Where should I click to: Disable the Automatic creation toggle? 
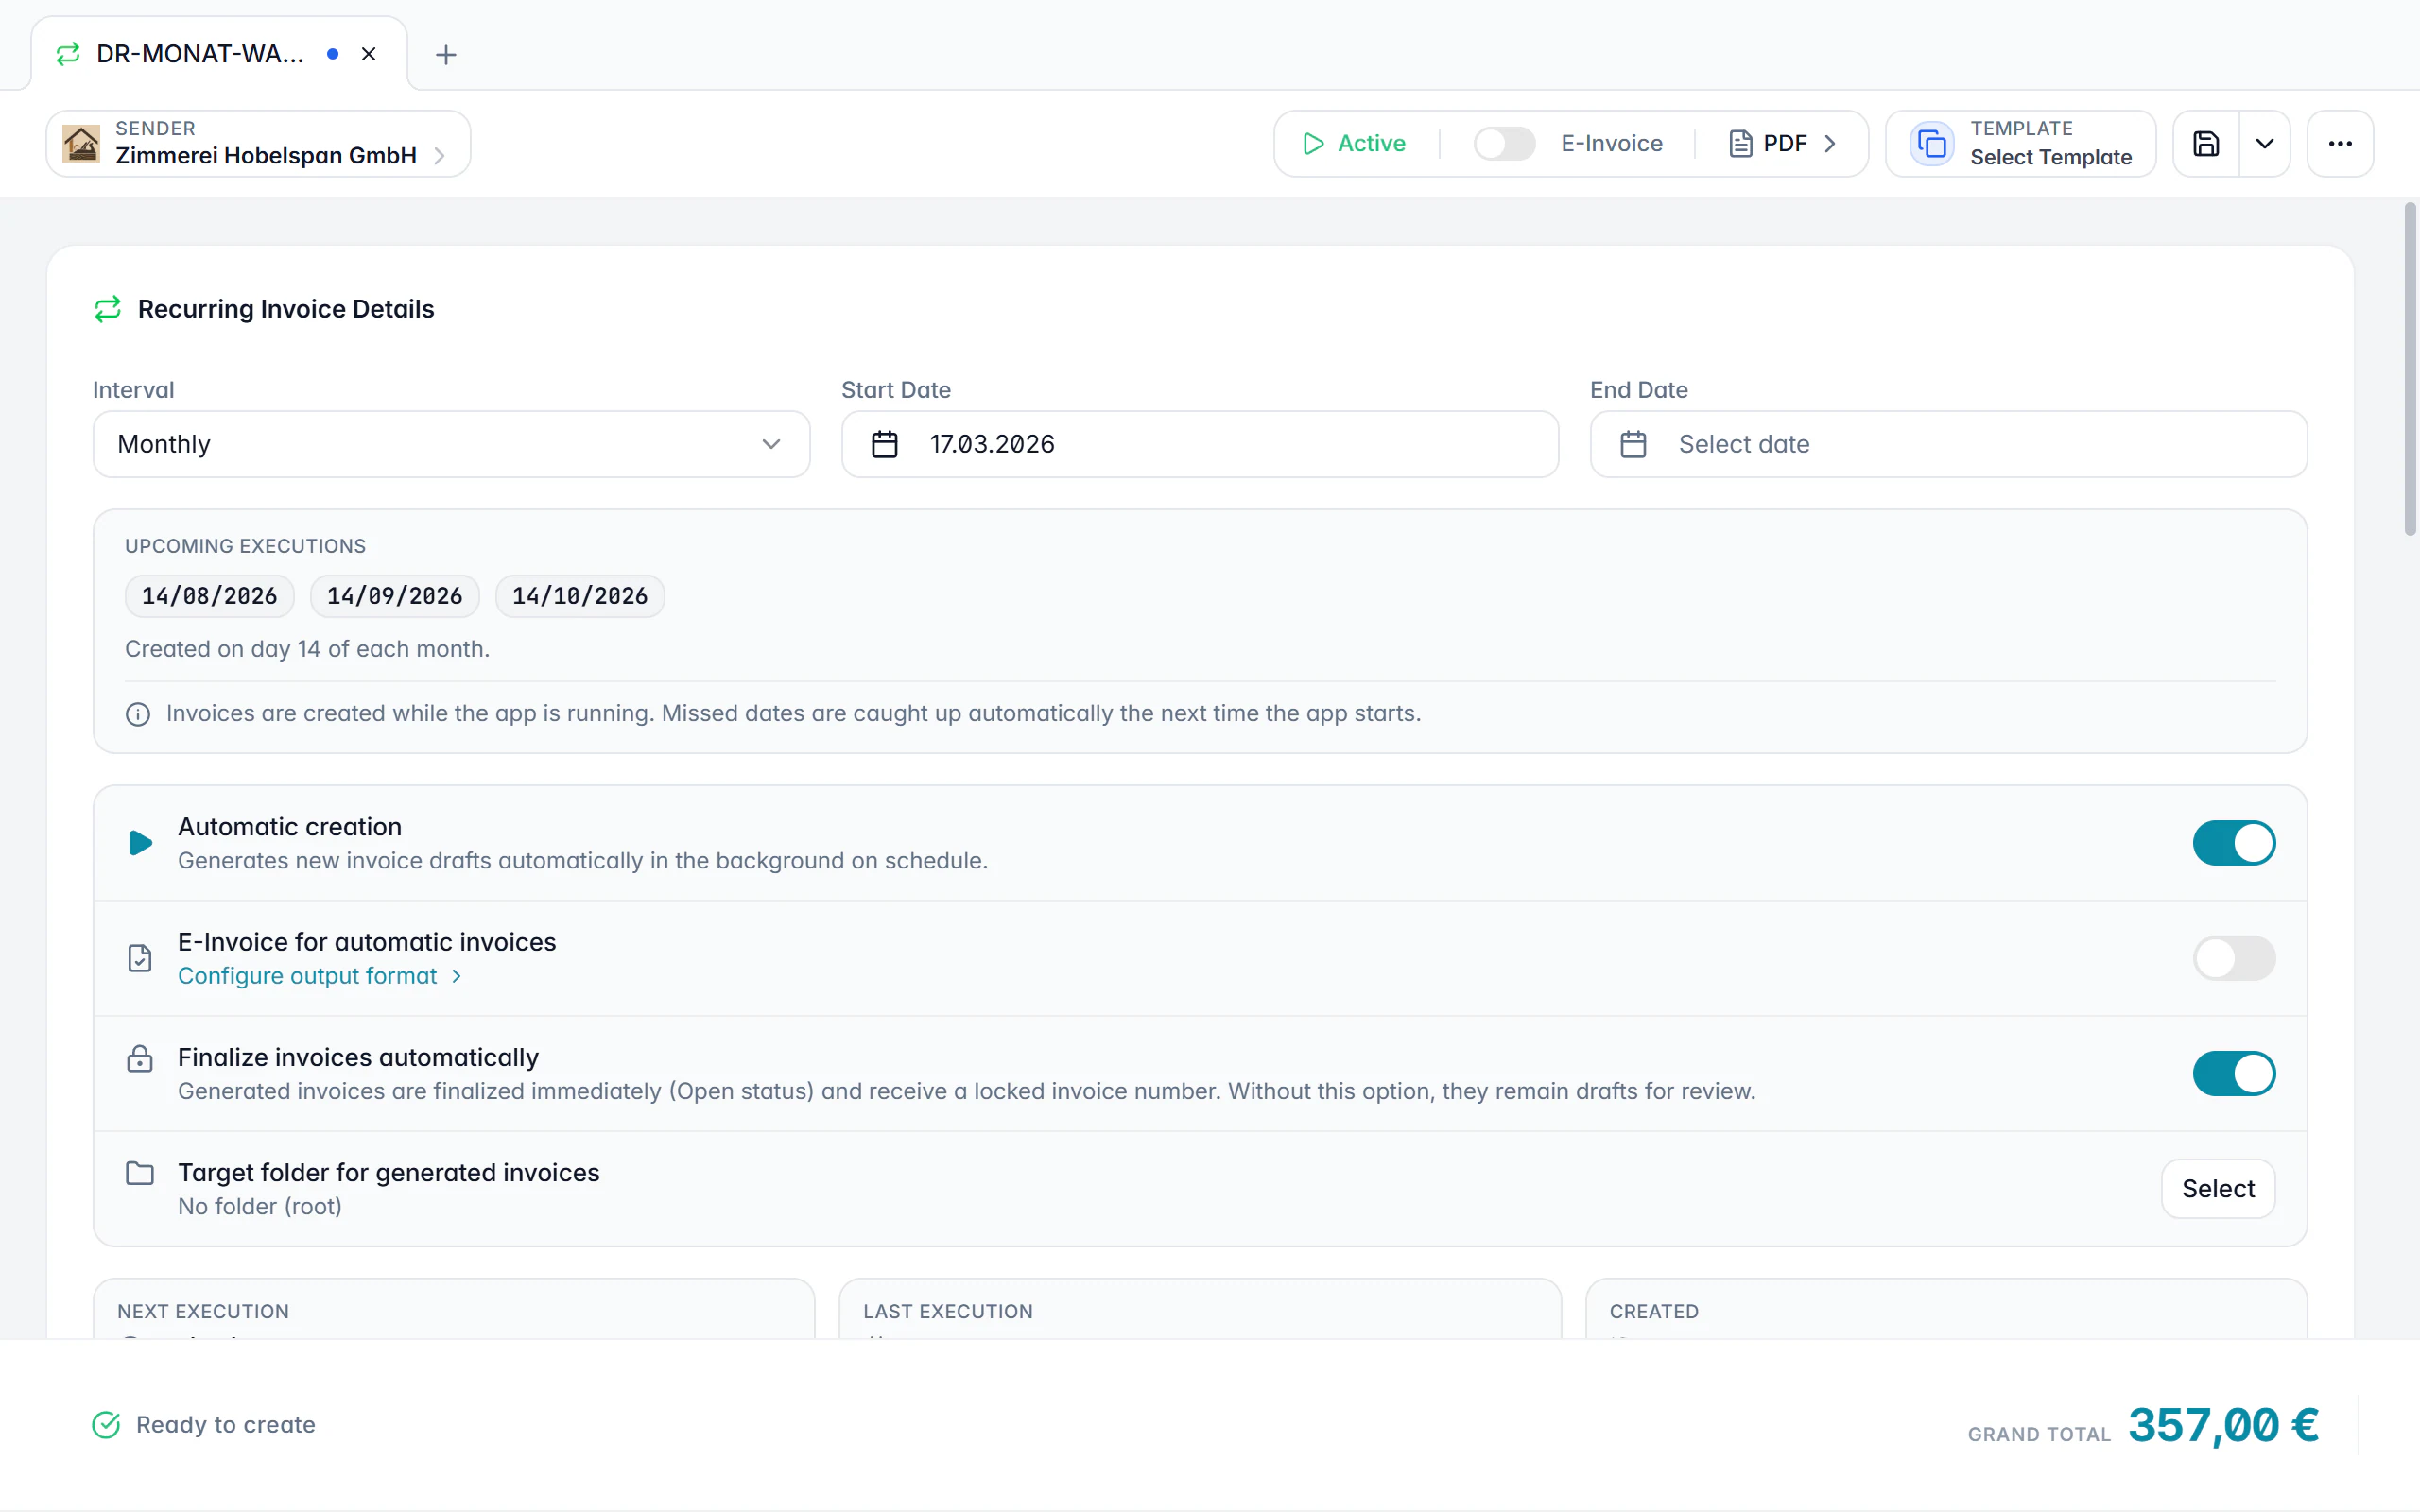[x=2234, y=843]
